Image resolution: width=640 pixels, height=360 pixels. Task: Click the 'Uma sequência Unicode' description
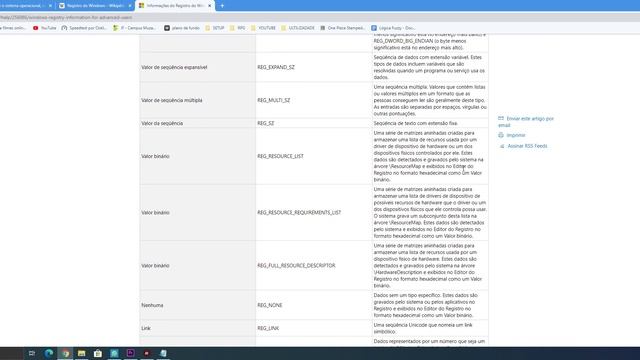[x=423, y=328]
